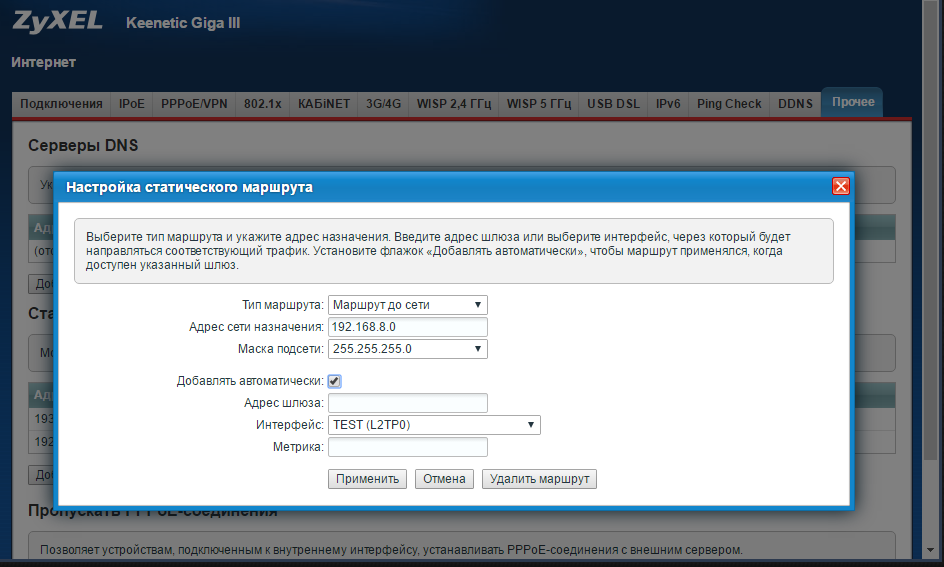Click 'Удалить маршрут' button
Viewport: 944px width, 567px height.
[x=539, y=479]
